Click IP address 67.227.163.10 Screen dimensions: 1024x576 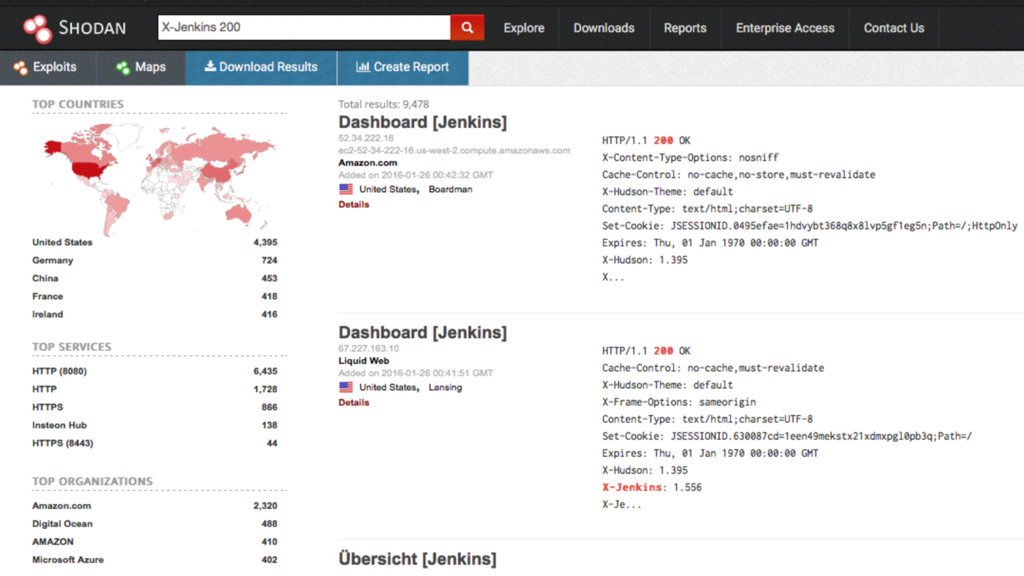368,348
